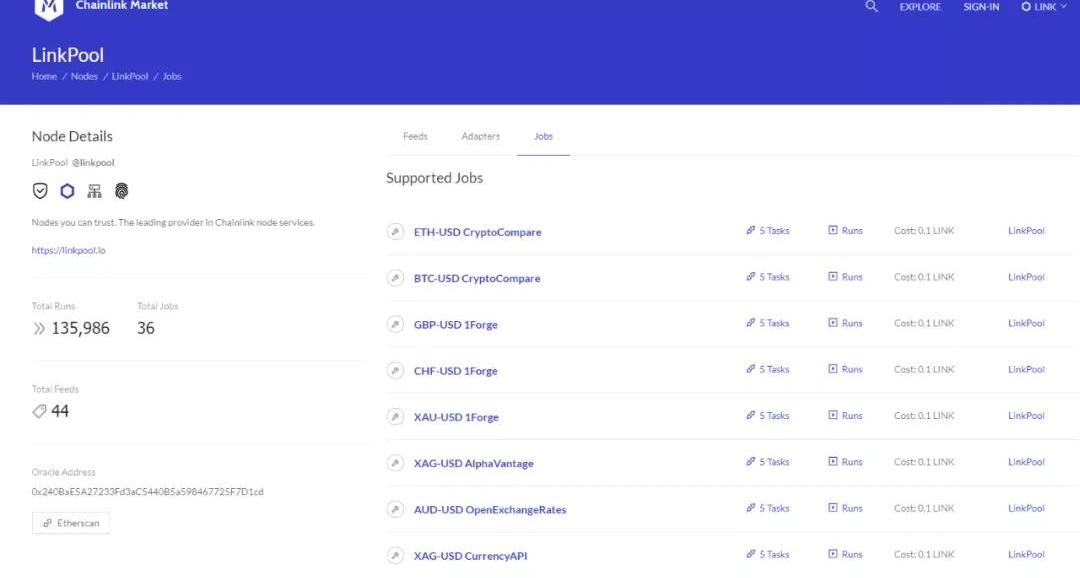Open the GBP-USD 1Forge job
This screenshot has height=578, width=1080.
click(455, 324)
